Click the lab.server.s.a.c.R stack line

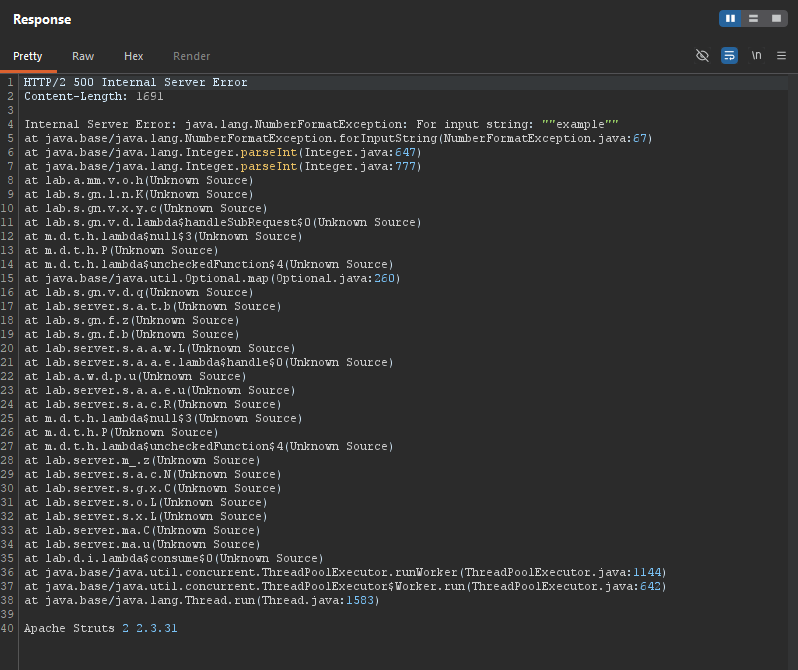click(x=153, y=404)
